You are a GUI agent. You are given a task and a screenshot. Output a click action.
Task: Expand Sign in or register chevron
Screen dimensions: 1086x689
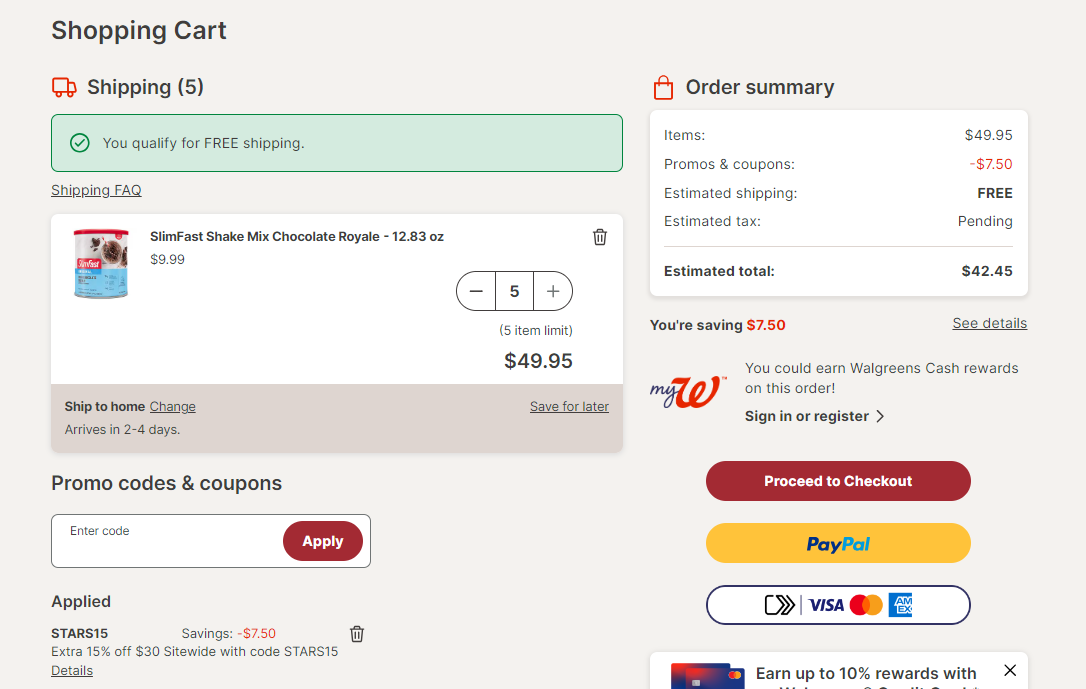click(x=880, y=416)
